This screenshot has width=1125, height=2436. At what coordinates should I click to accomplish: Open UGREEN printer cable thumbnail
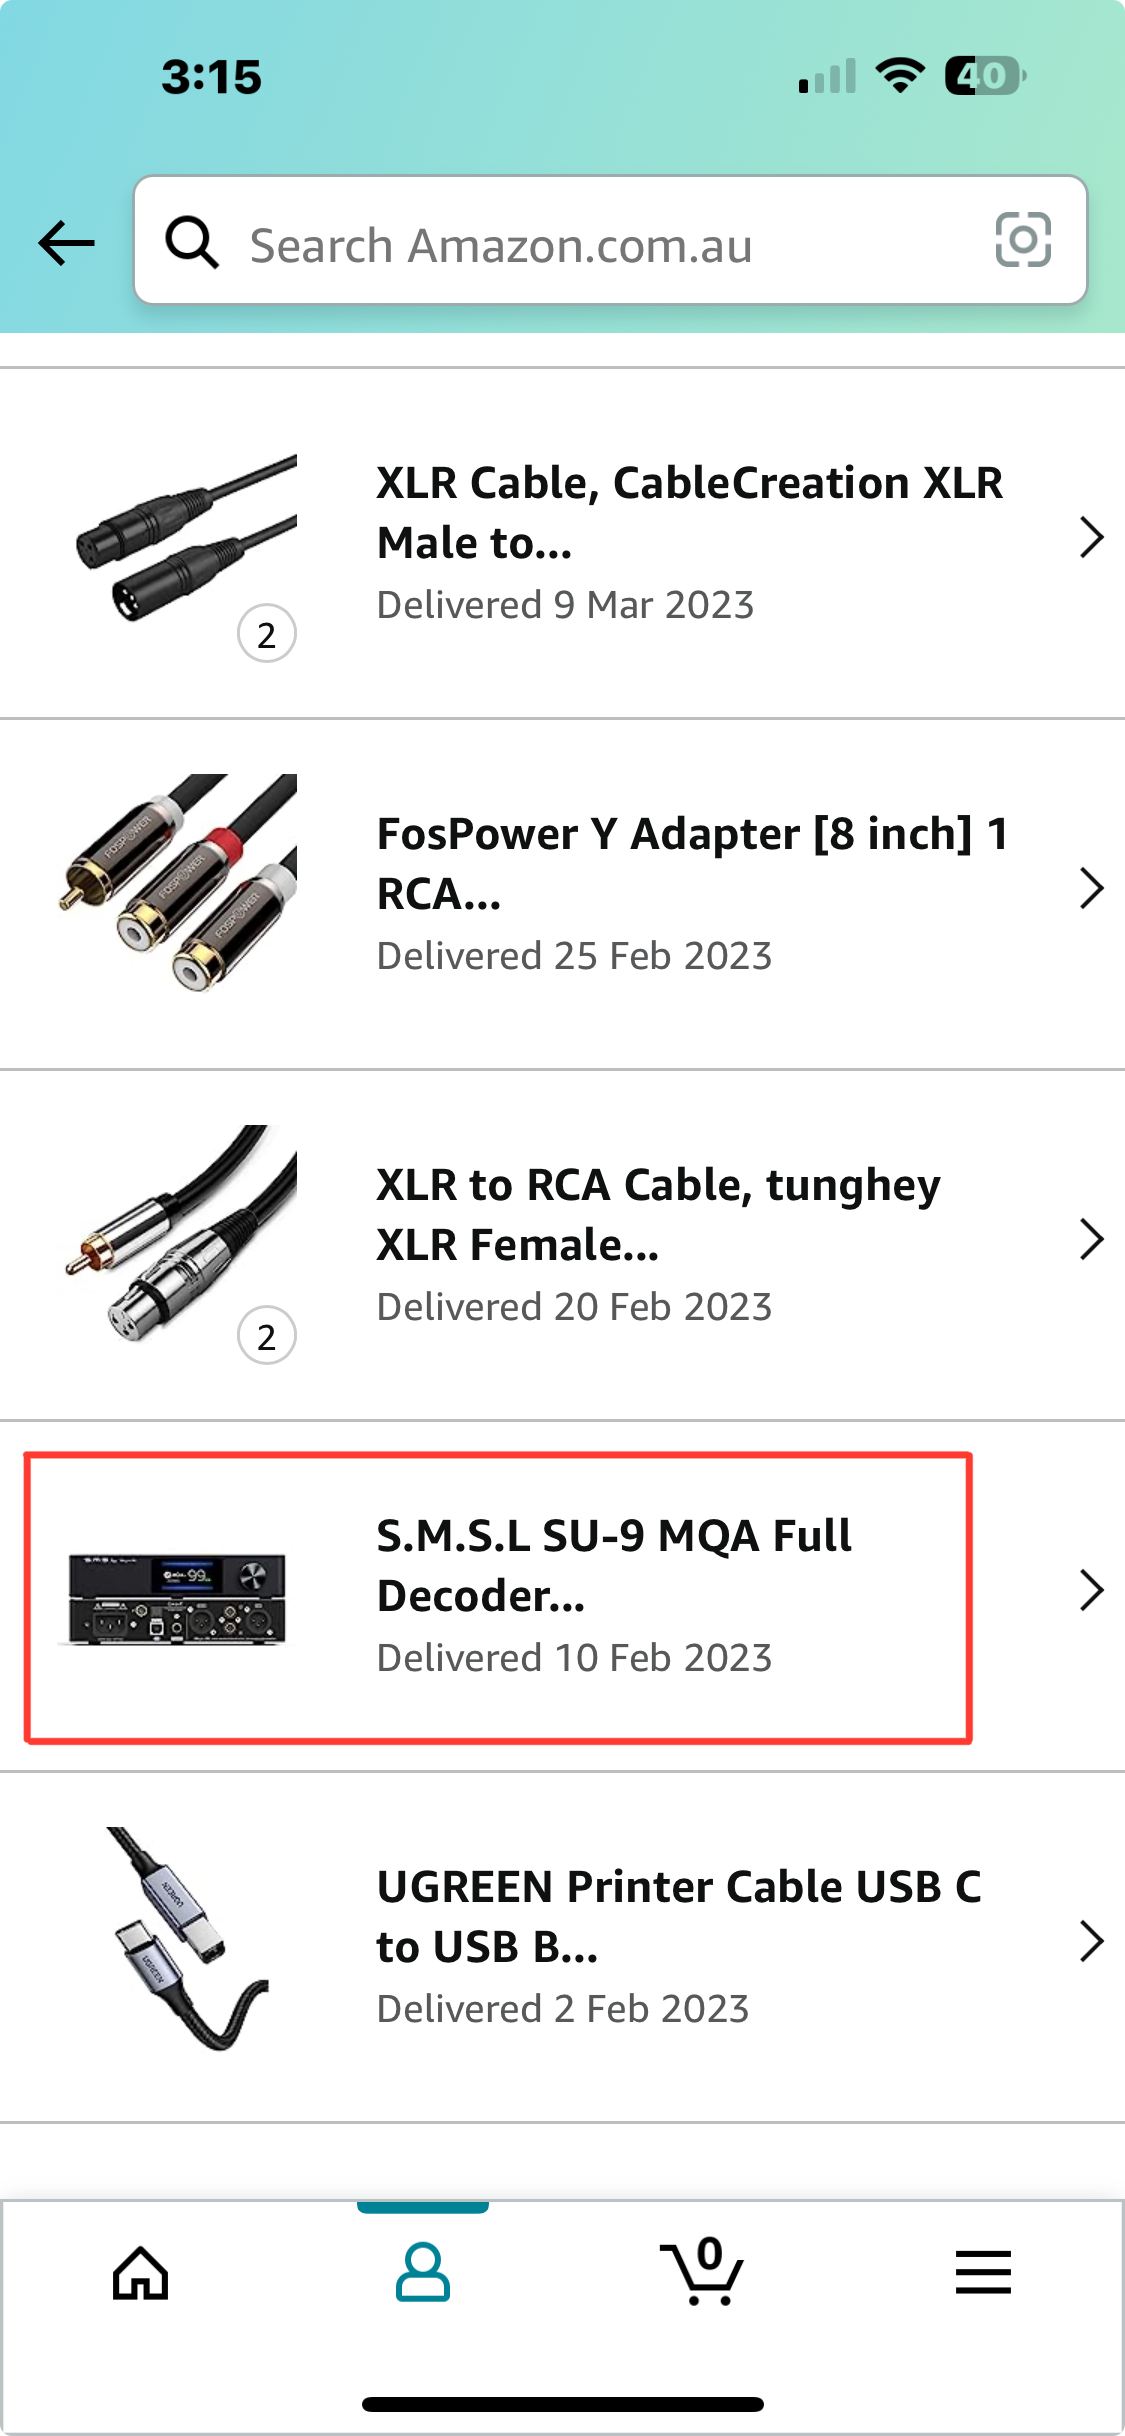click(x=186, y=1940)
